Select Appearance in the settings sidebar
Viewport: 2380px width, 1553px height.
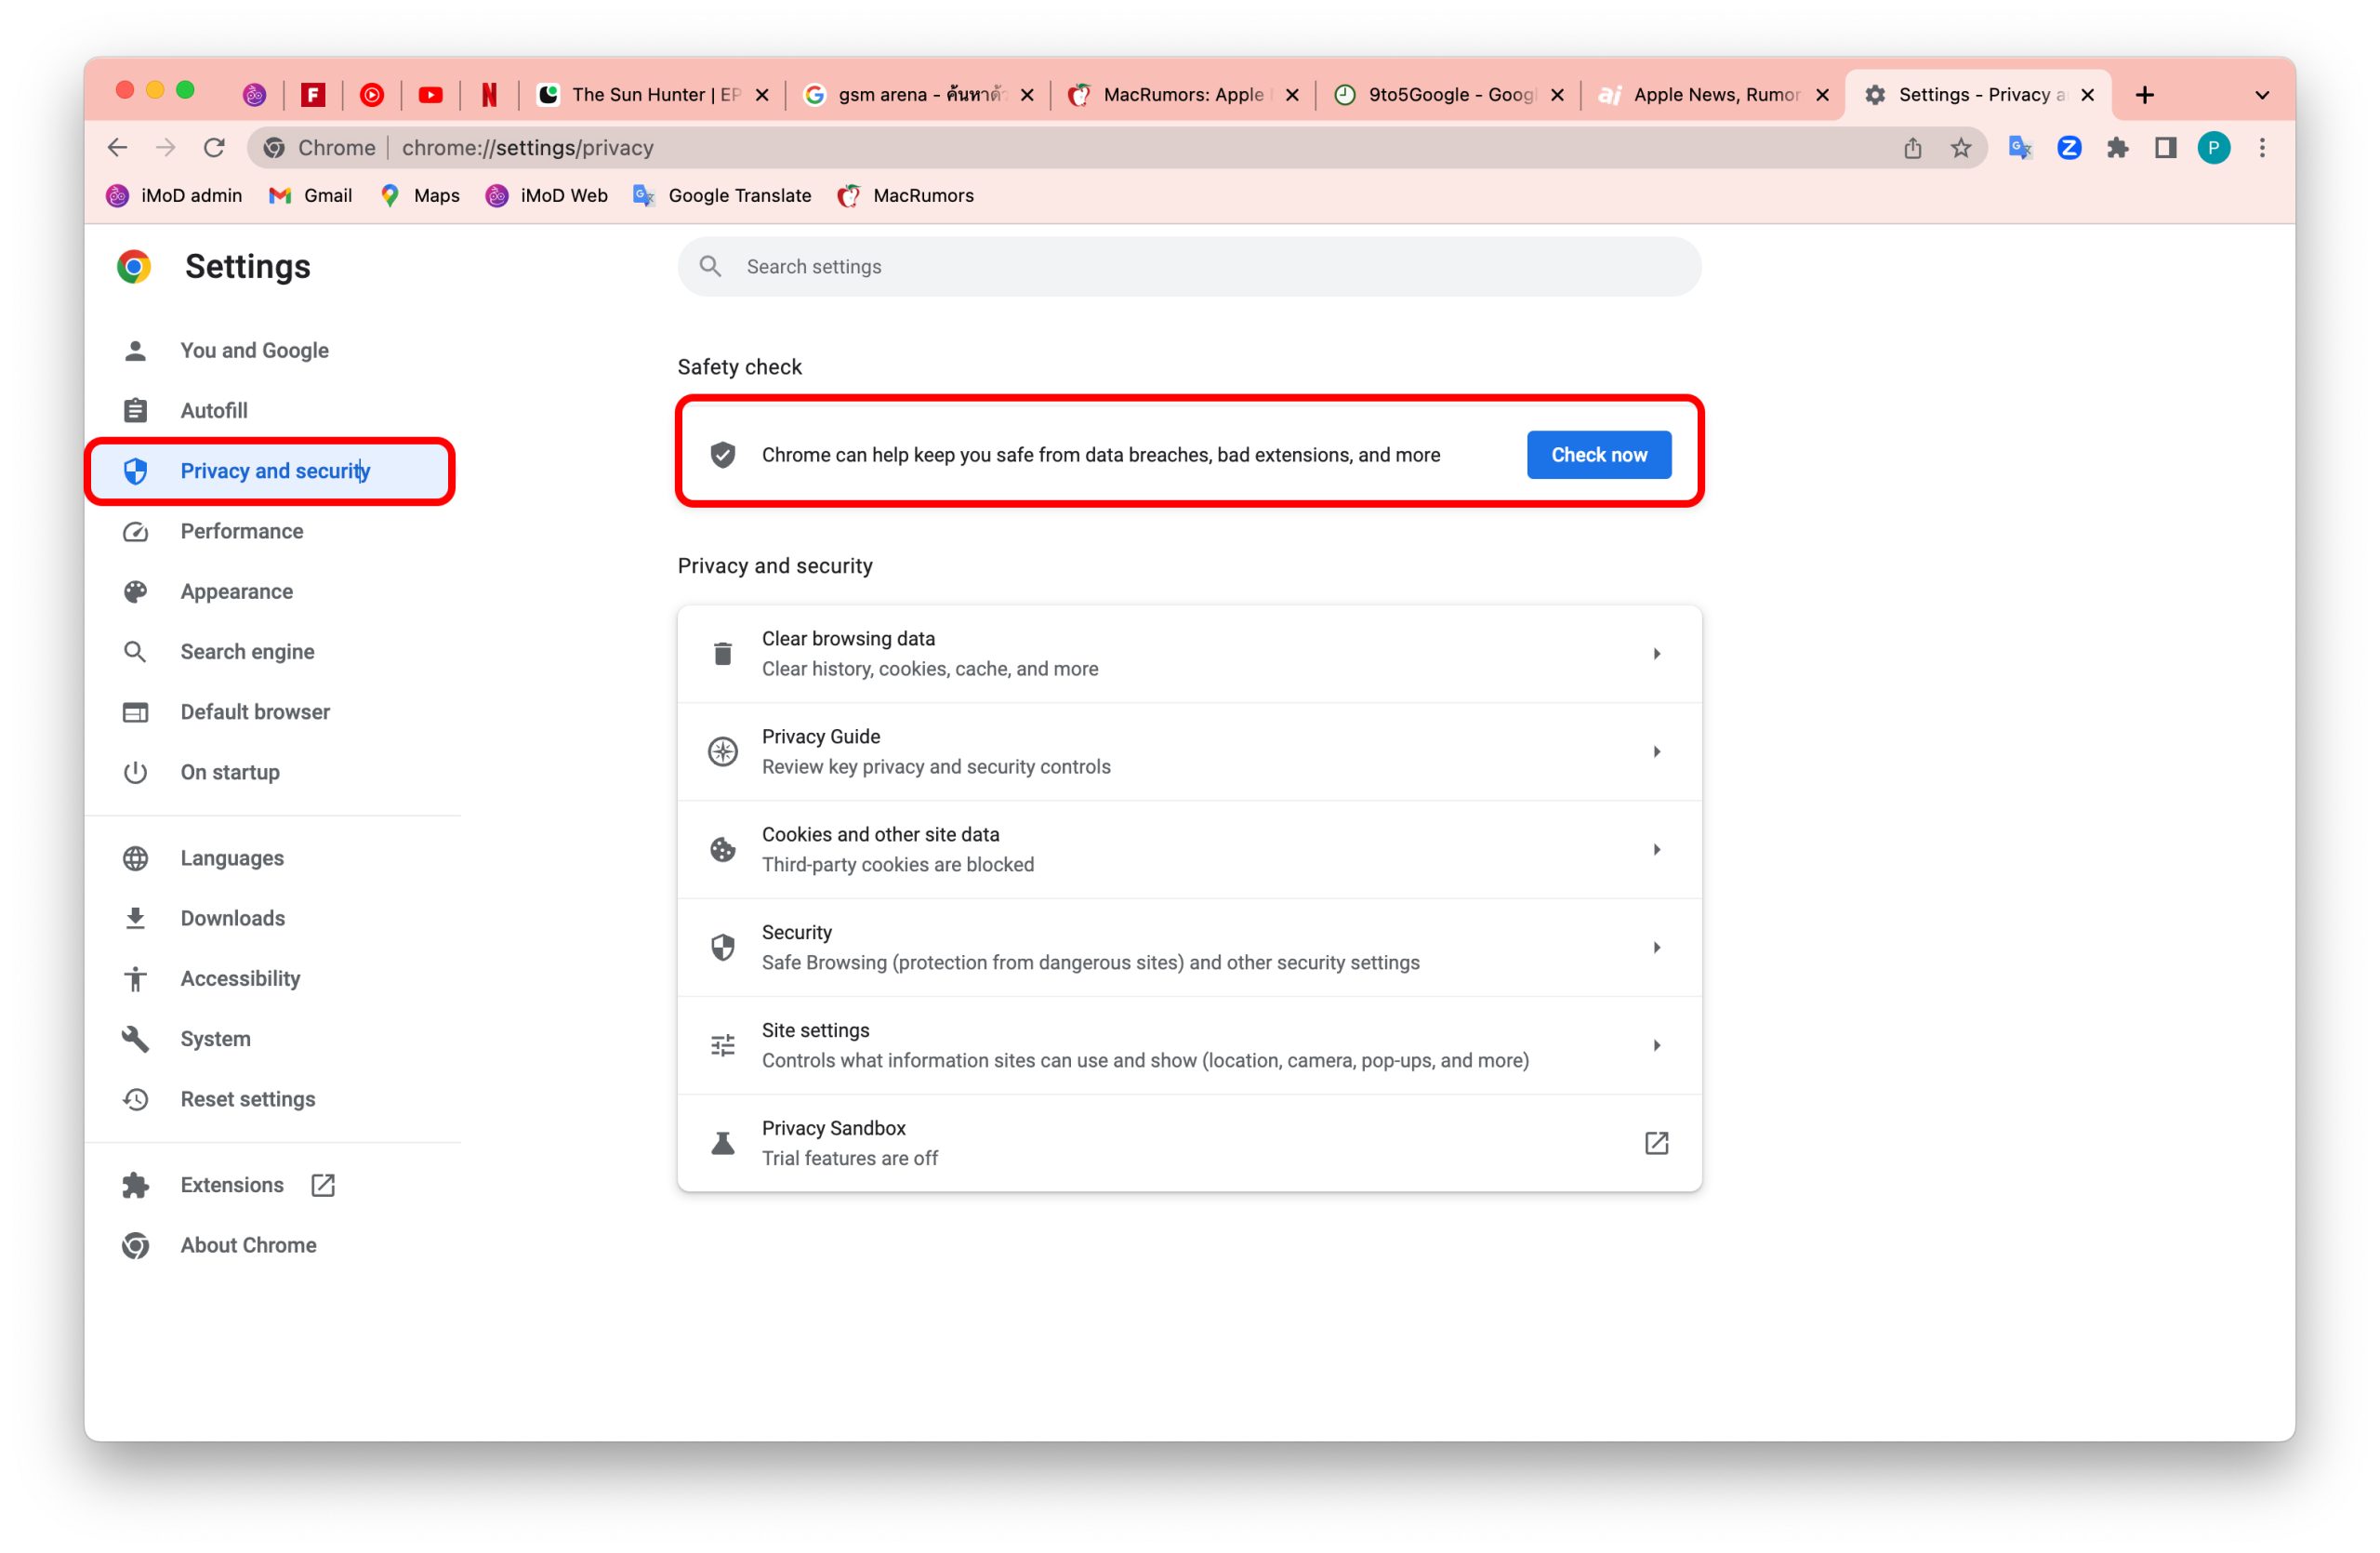(x=236, y=591)
